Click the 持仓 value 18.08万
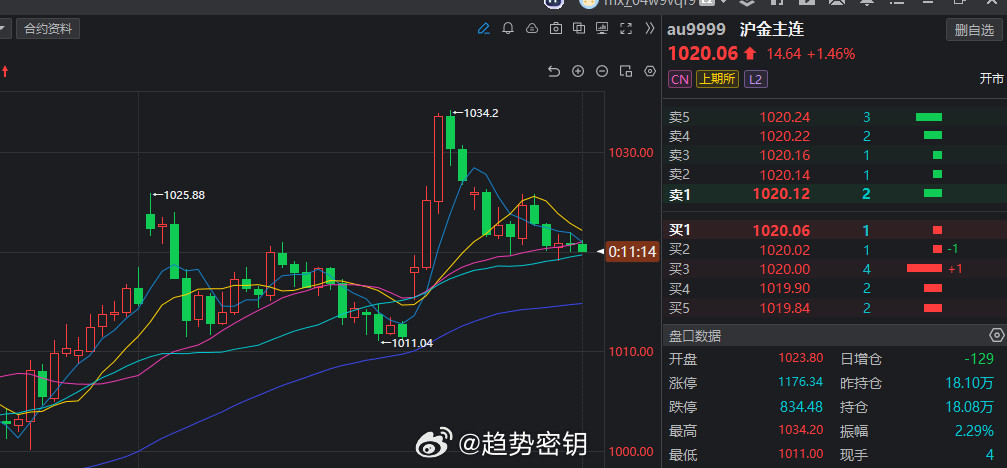The width and height of the screenshot is (1007, 468). point(970,407)
